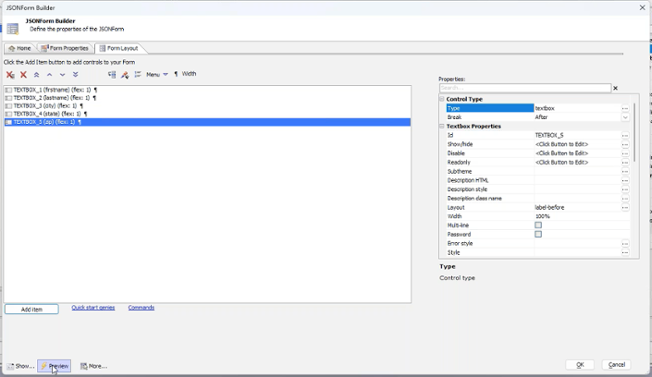Click the Width value 100% cell
The height and width of the screenshot is (377, 652).
coord(582,217)
